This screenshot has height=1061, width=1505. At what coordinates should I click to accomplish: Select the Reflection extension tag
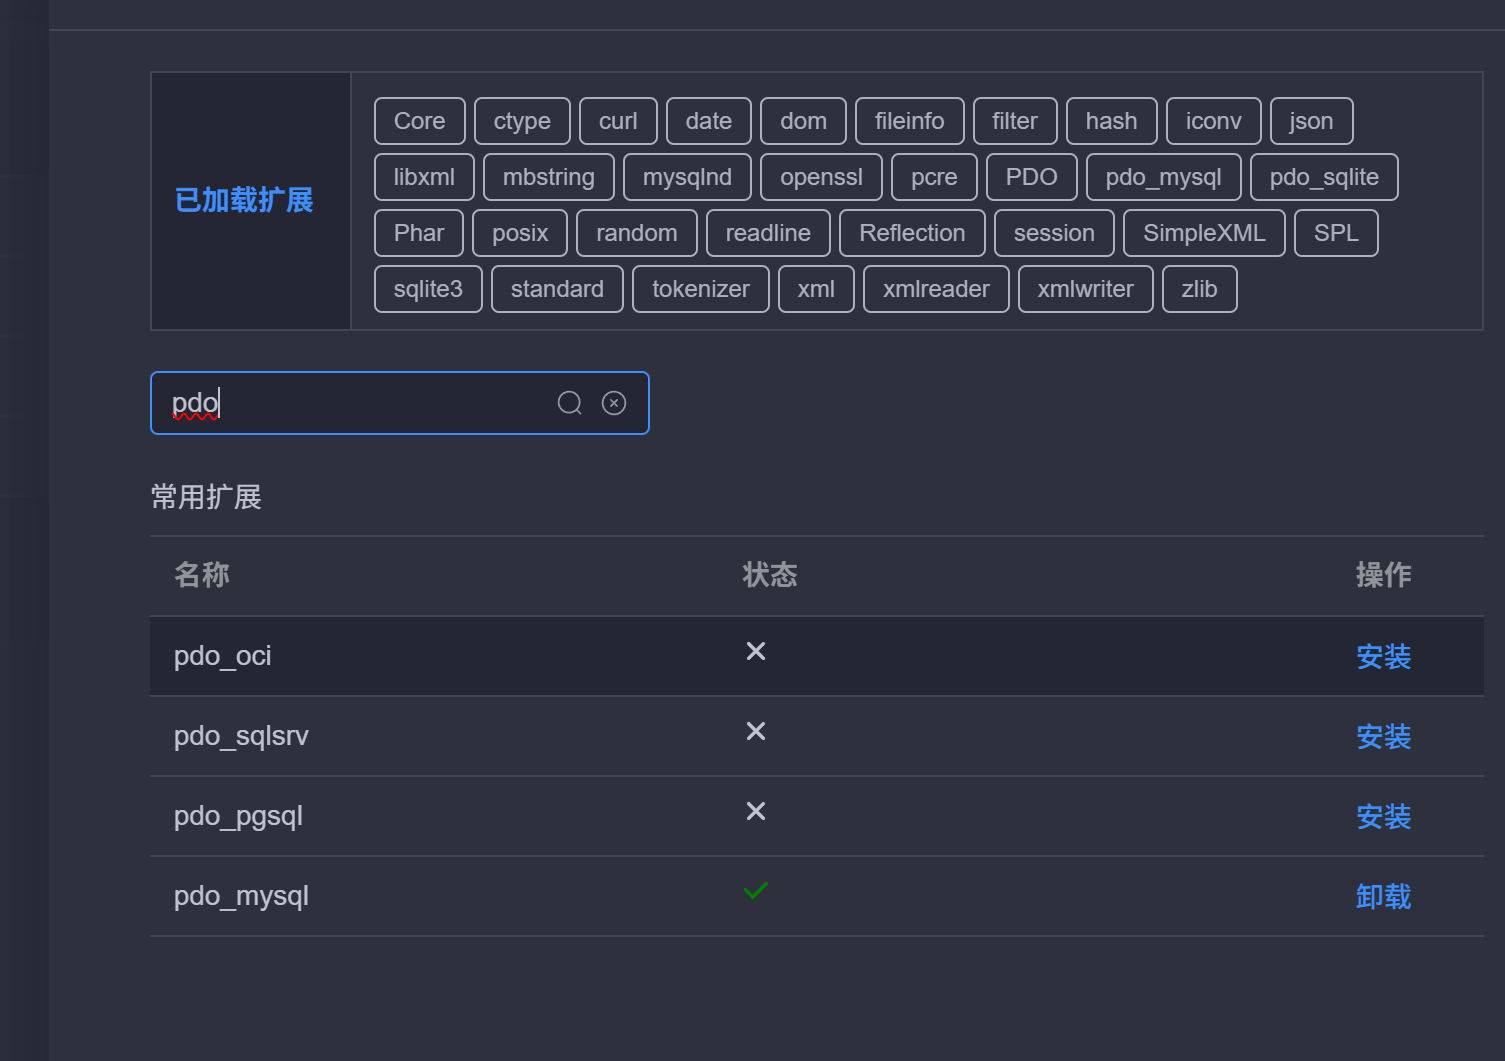coord(912,233)
